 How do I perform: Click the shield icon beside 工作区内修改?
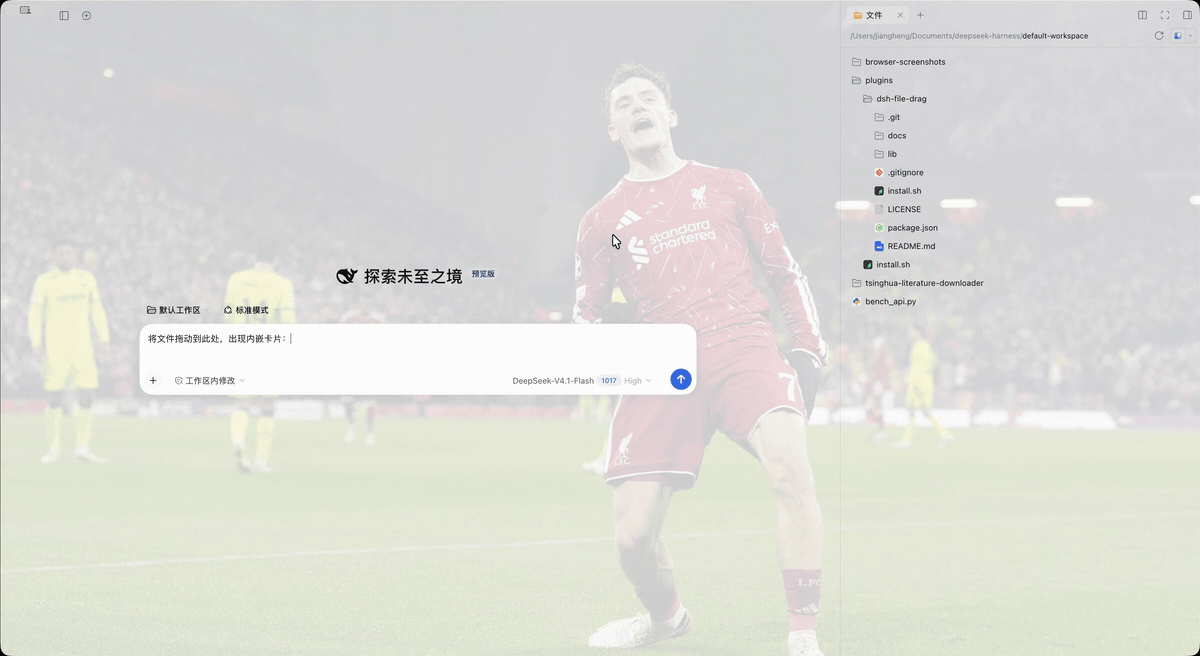[x=179, y=381]
